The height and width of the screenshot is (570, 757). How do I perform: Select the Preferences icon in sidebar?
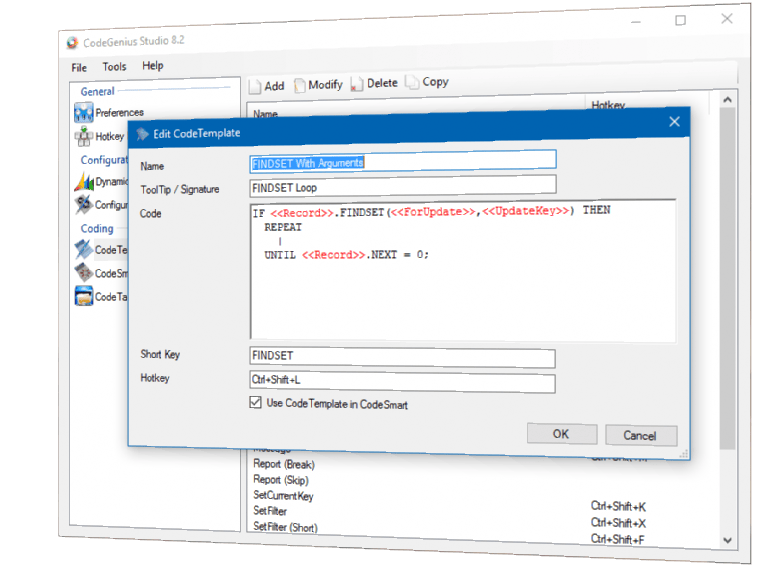point(84,113)
